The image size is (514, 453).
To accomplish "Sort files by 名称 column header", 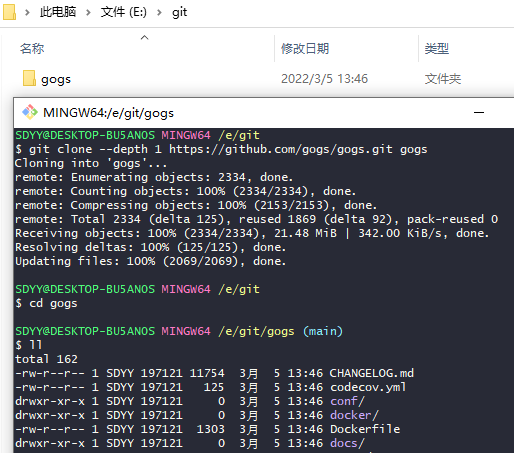I will (x=32, y=49).
